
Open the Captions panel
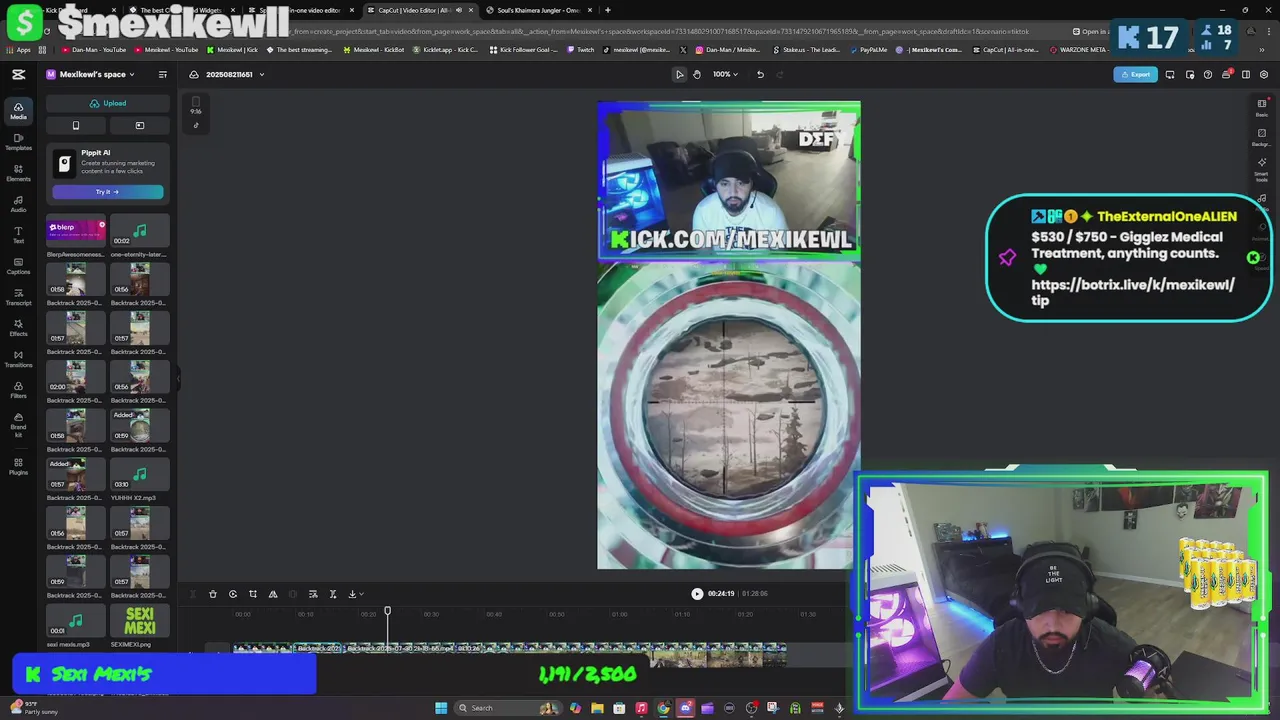(18, 266)
